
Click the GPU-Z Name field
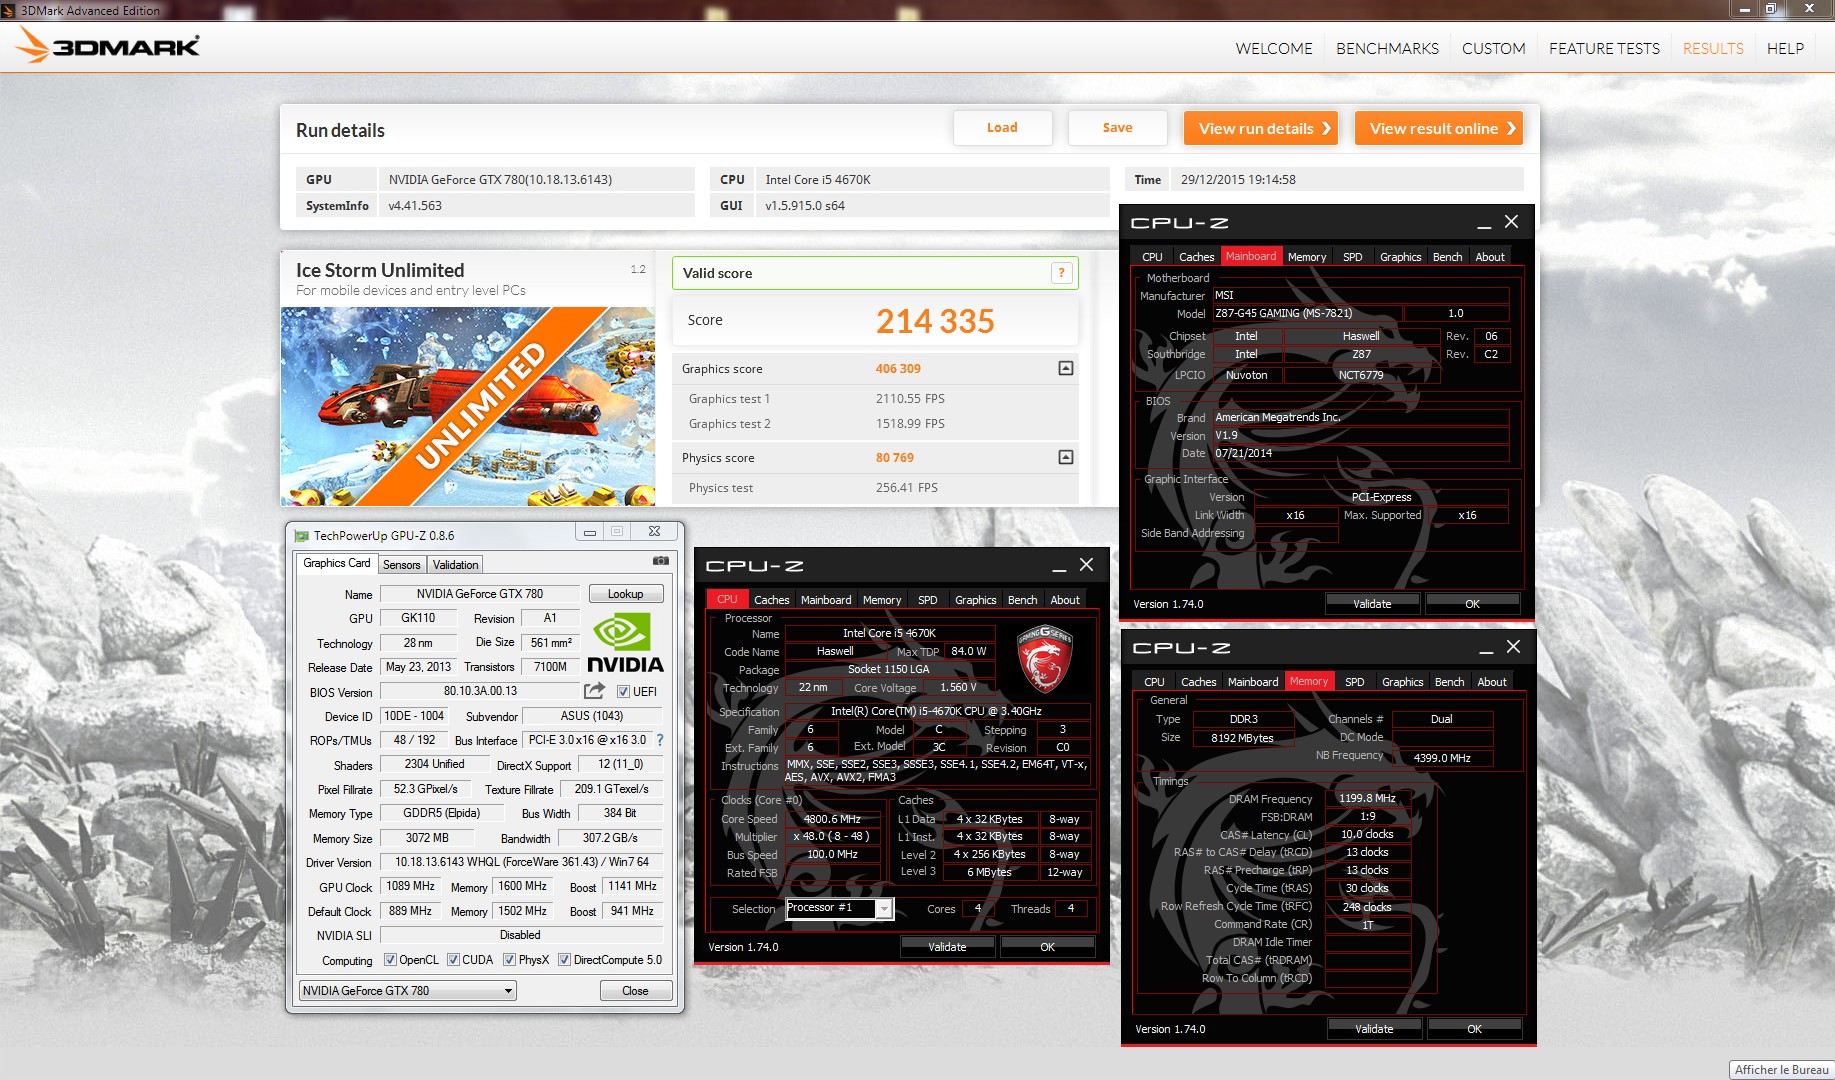[480, 594]
